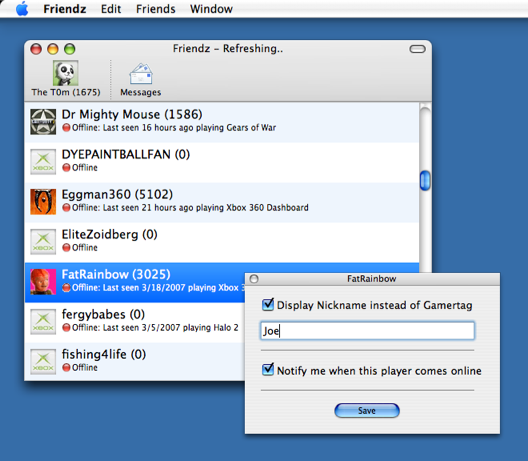Select friend EliteZoidberg (0)
Screen dimensions: 528x461
[222, 242]
